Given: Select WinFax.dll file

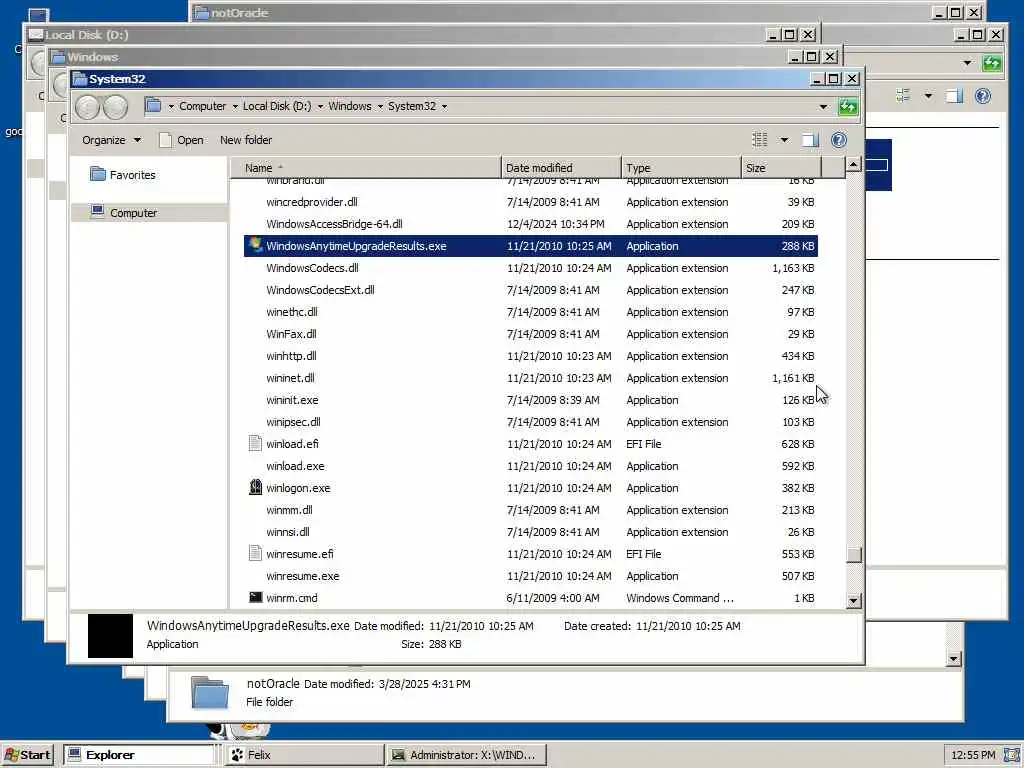Looking at the screenshot, I should (530, 334).
